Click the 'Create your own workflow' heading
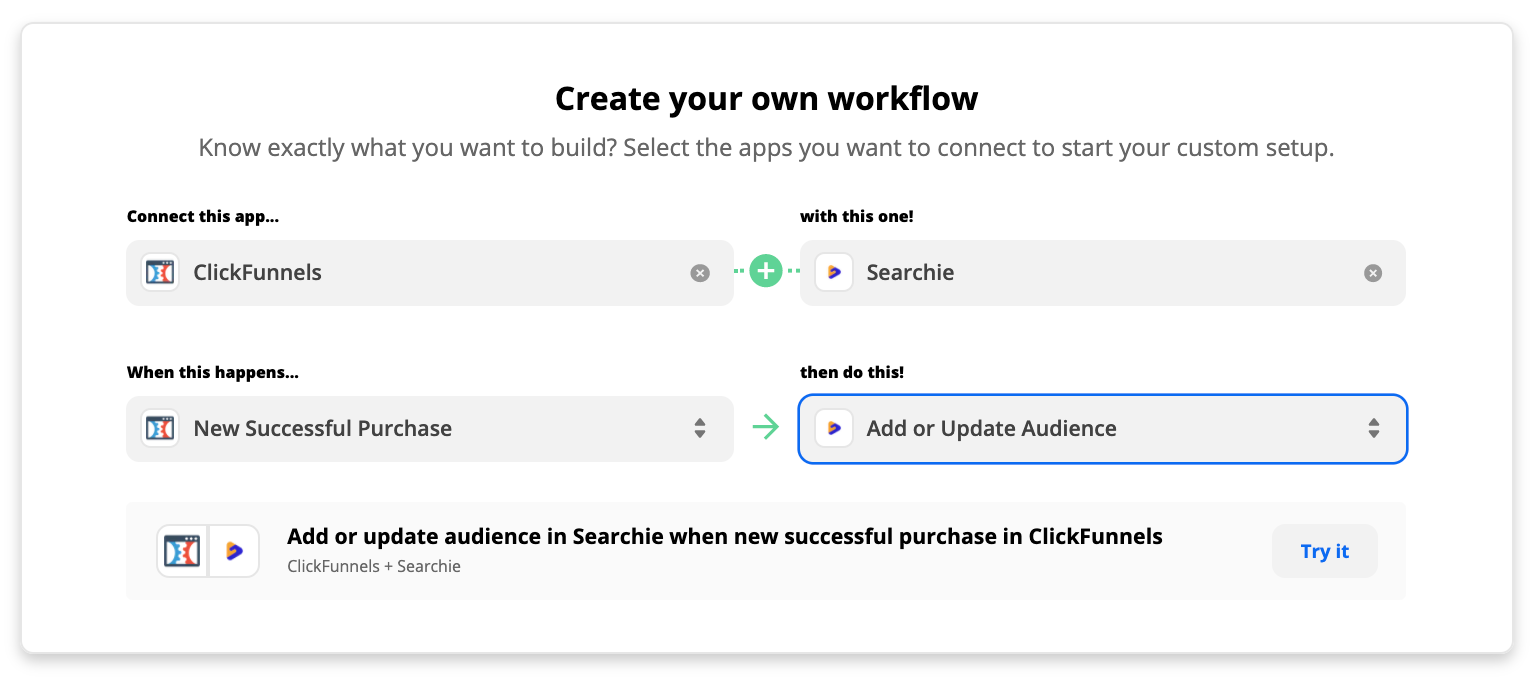The width and height of the screenshot is (1534, 680). pyautogui.click(x=767, y=99)
